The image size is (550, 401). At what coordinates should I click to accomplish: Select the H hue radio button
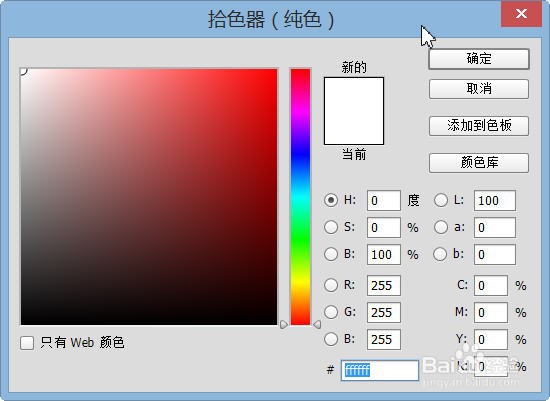pos(331,200)
